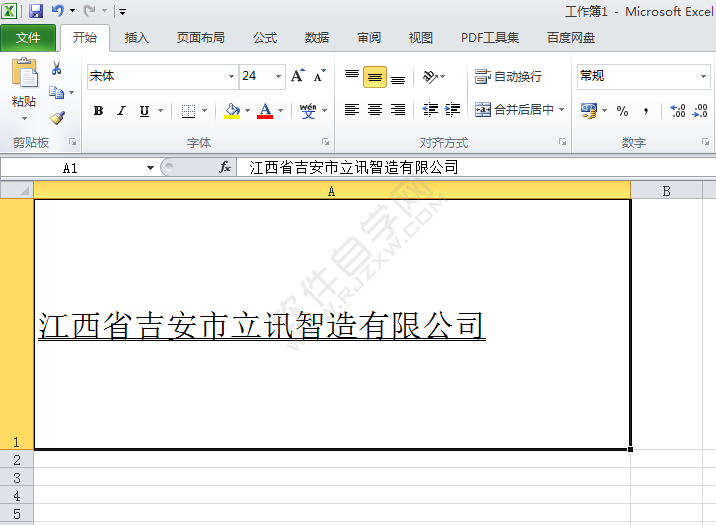
Task: Toggle center horizontal alignment
Action: 375,110
